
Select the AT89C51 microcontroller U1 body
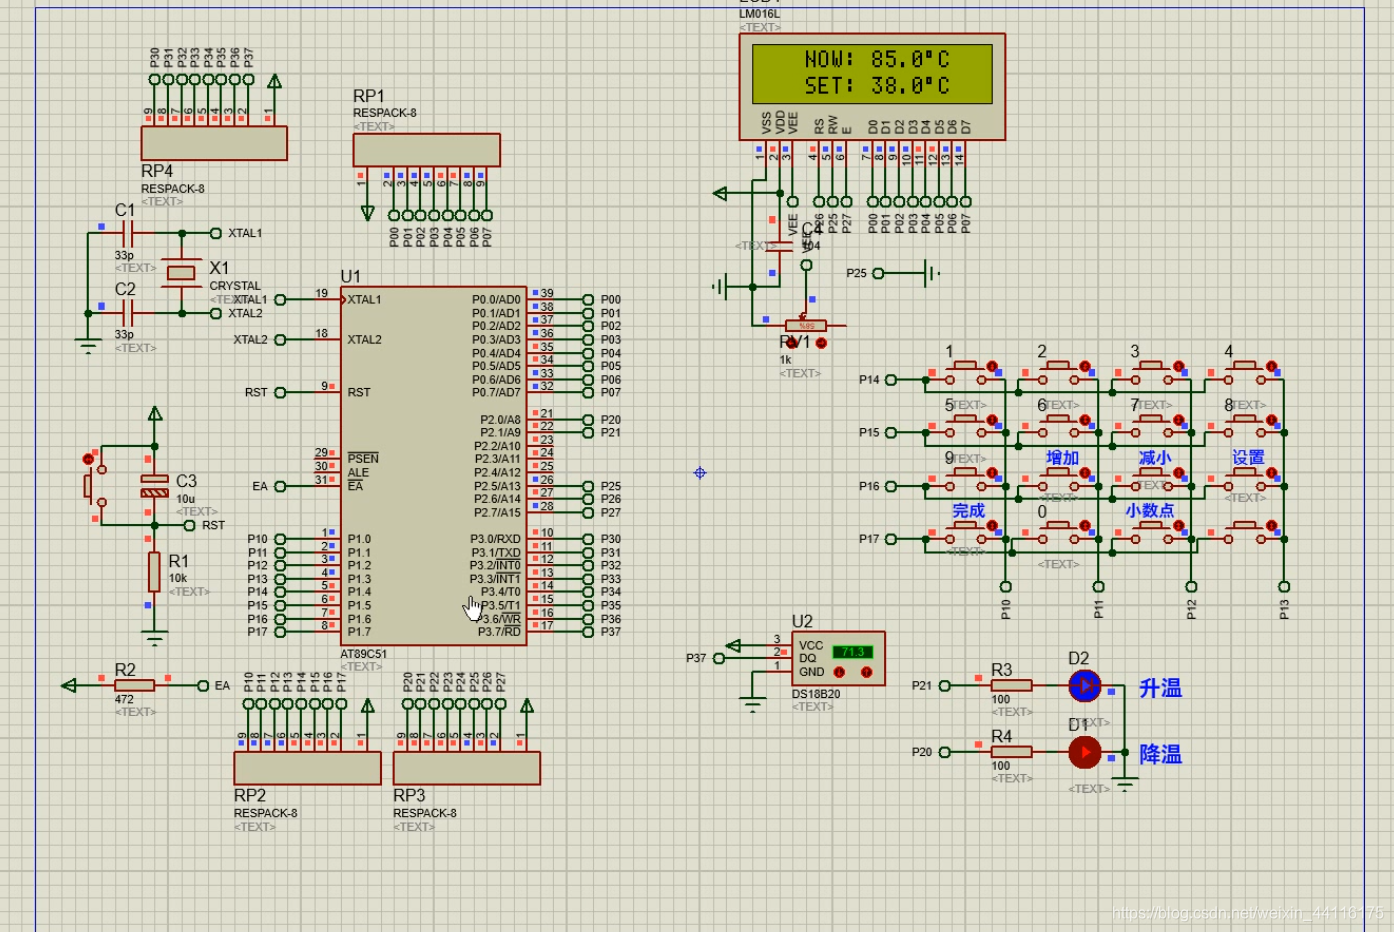tap(433, 466)
